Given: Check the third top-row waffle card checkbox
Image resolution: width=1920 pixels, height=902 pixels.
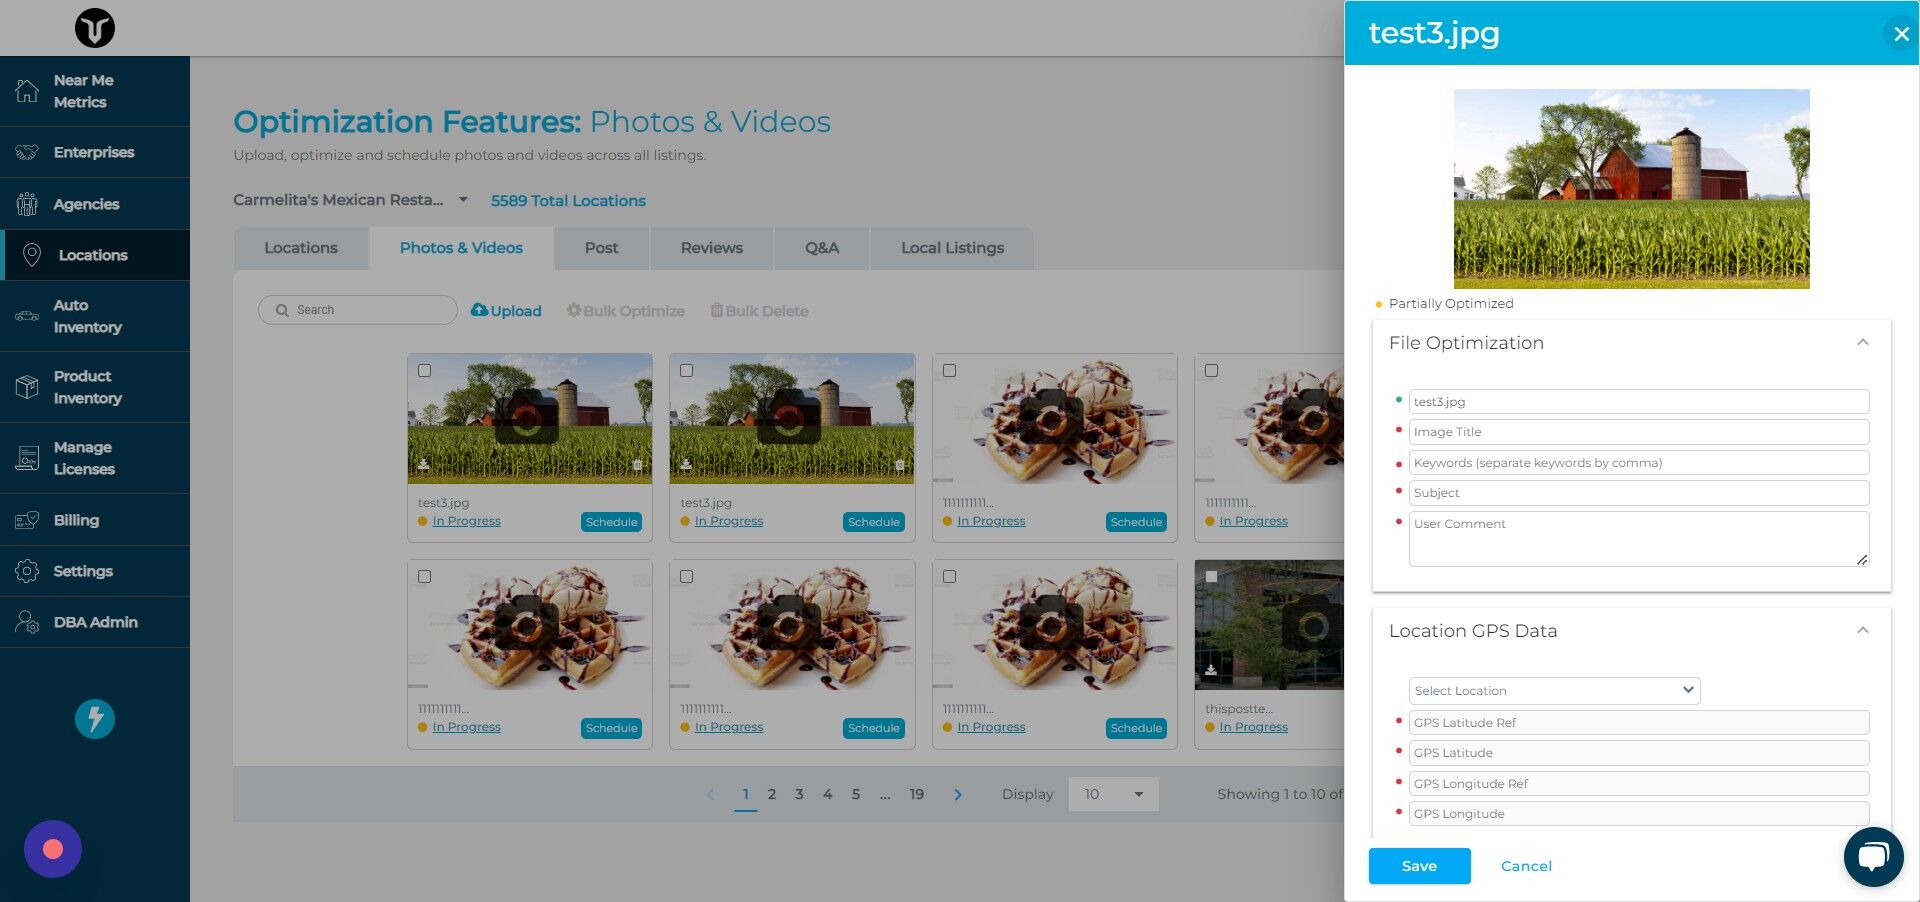Looking at the screenshot, I should [x=949, y=371].
